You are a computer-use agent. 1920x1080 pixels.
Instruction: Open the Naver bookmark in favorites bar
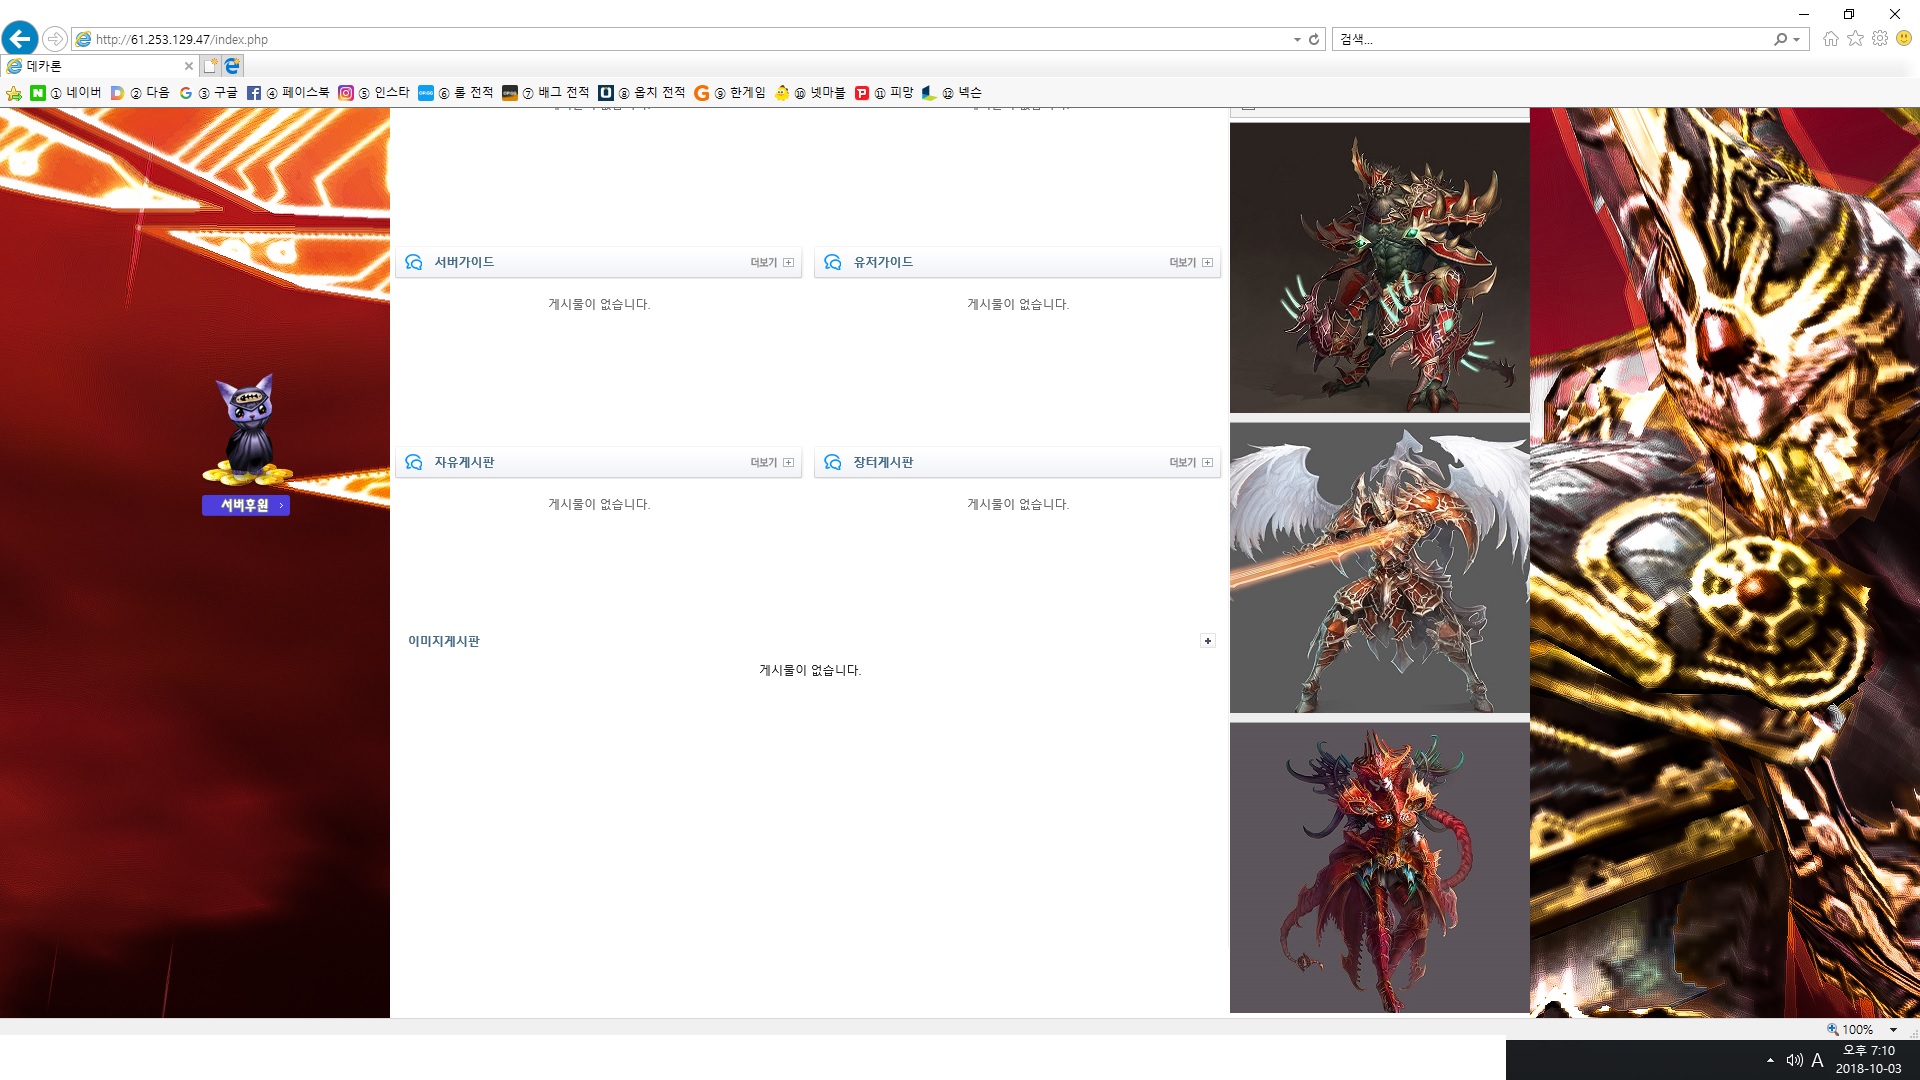[66, 93]
